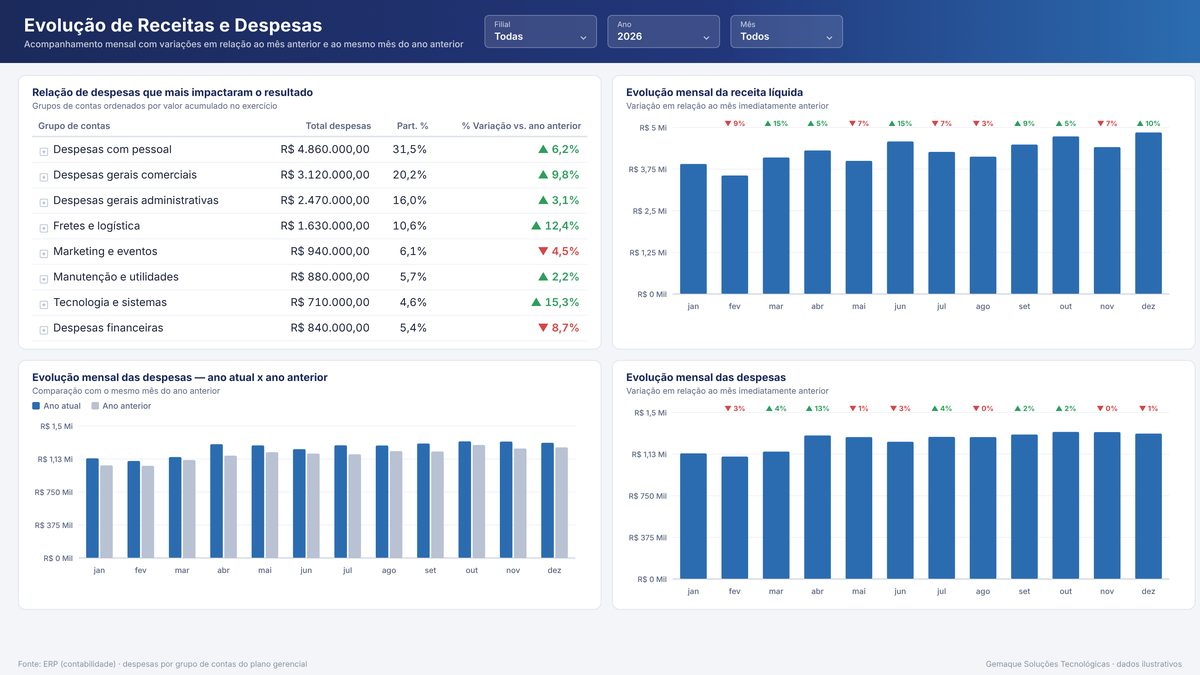Expand the Fretes e logística row
1200x675 pixels.
coord(43,227)
